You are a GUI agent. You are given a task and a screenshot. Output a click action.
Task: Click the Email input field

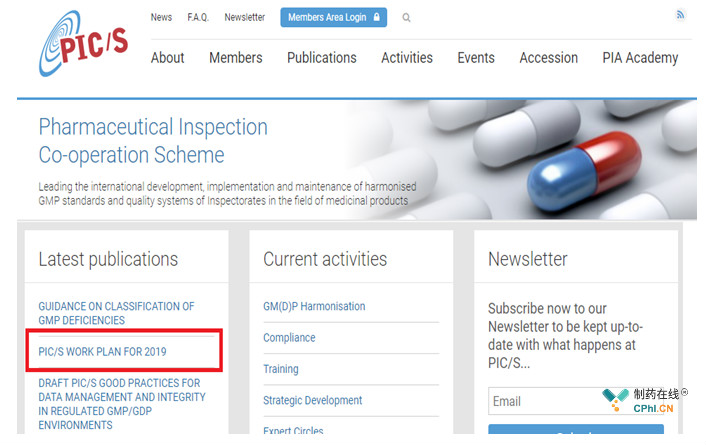(x=576, y=401)
